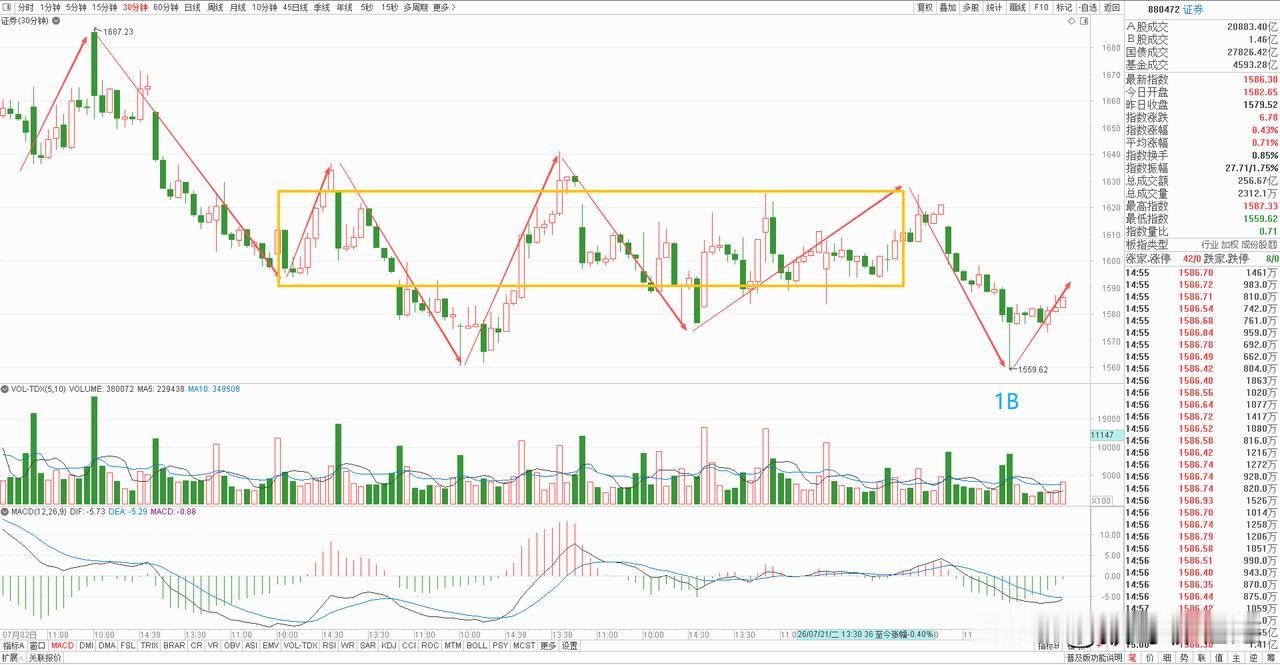Expand the 更多 periods list at top

(x=444, y=7)
